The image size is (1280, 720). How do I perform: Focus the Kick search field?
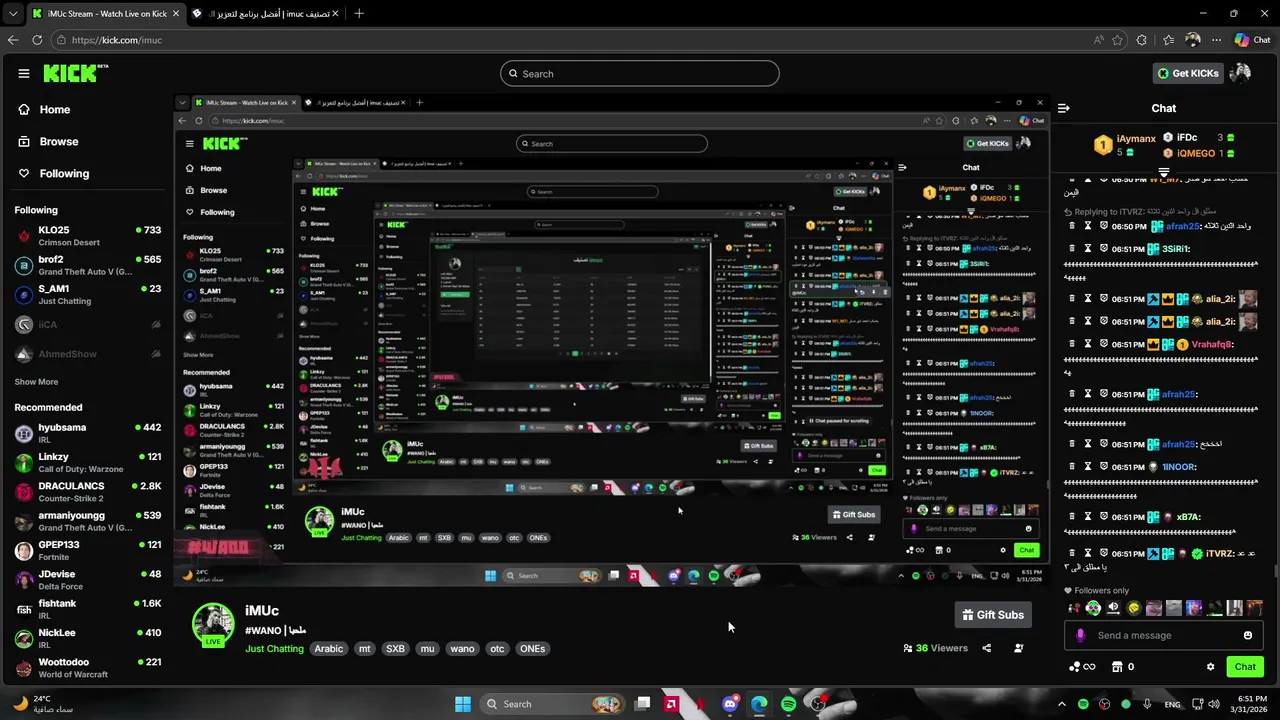640,73
